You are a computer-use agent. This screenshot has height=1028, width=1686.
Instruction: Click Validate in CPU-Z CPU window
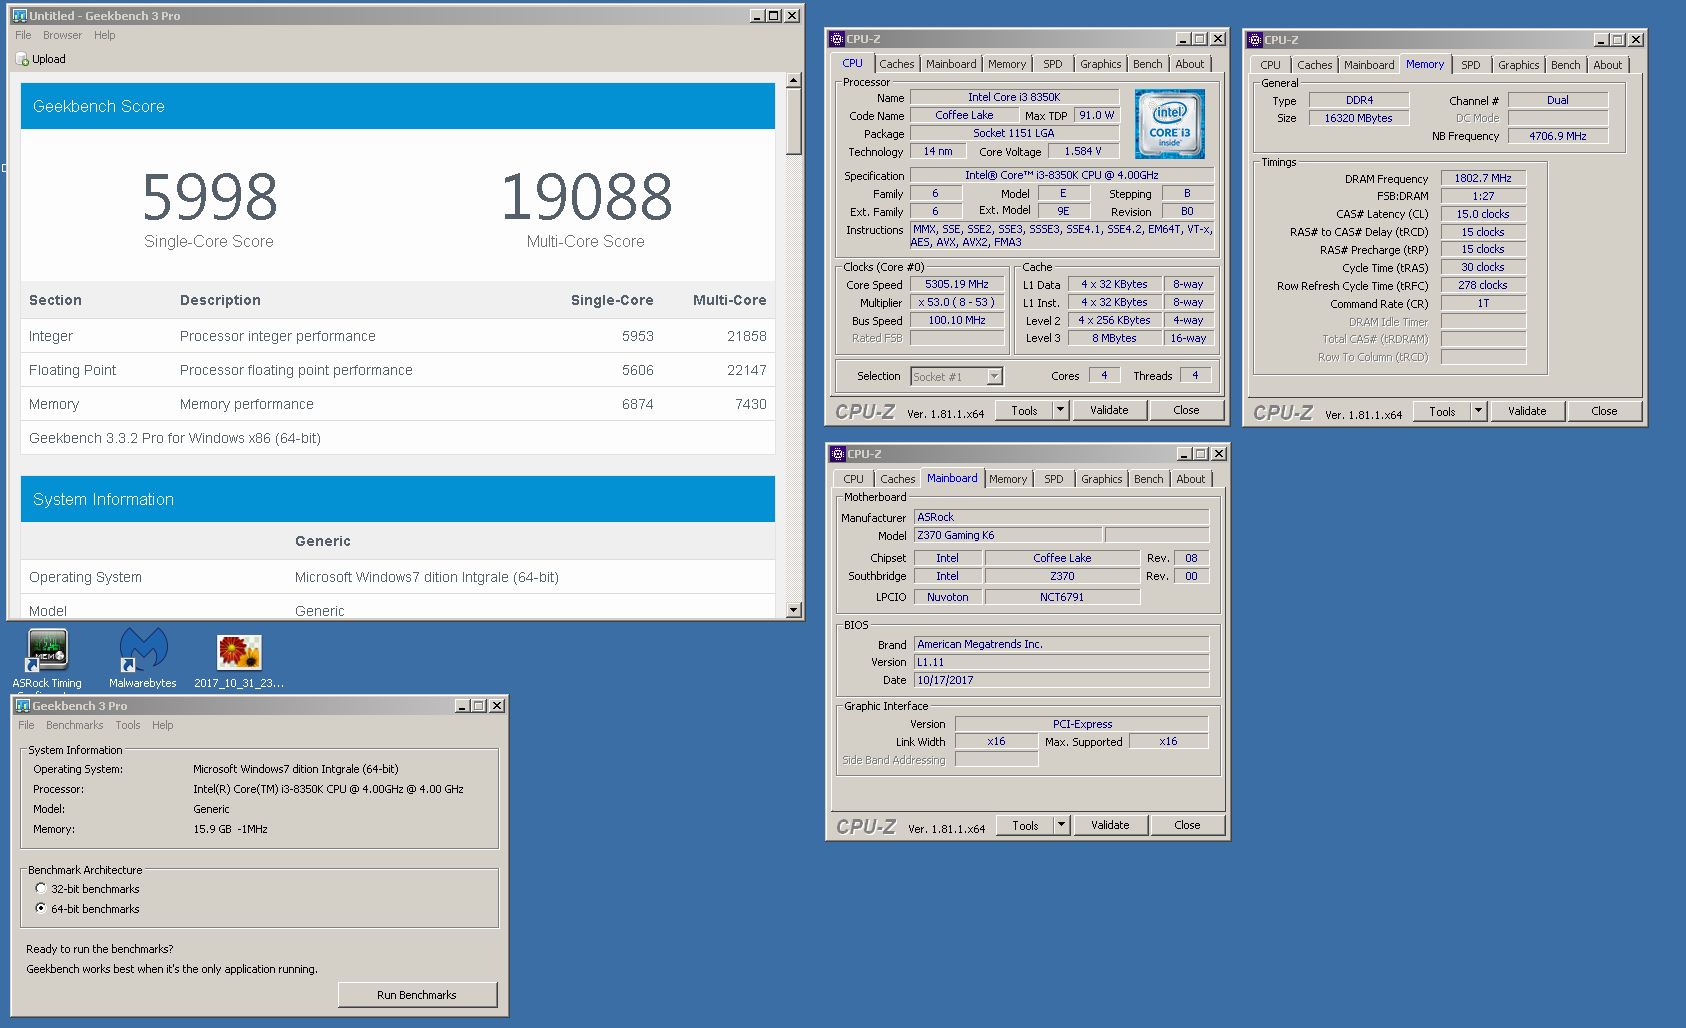pos(1109,410)
